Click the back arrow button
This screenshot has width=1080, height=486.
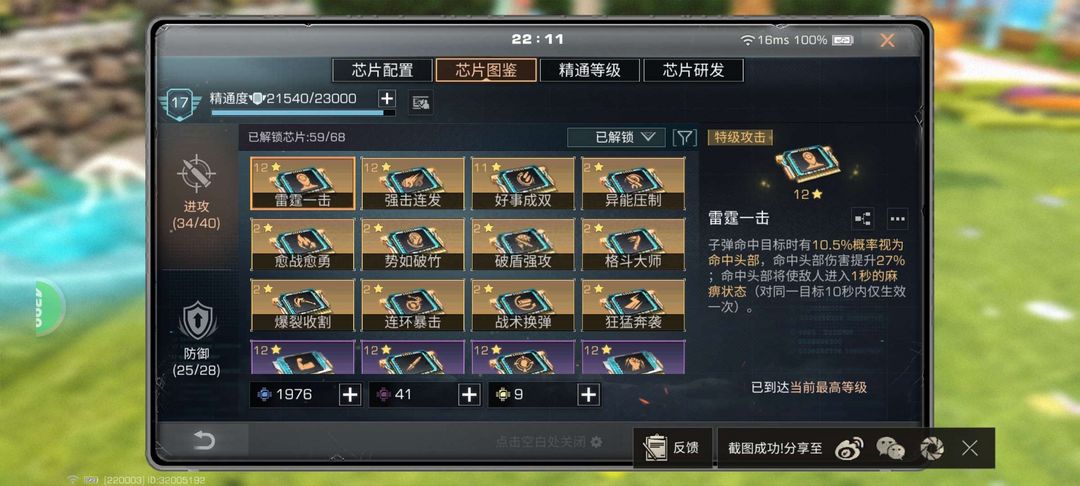pyautogui.click(x=204, y=441)
